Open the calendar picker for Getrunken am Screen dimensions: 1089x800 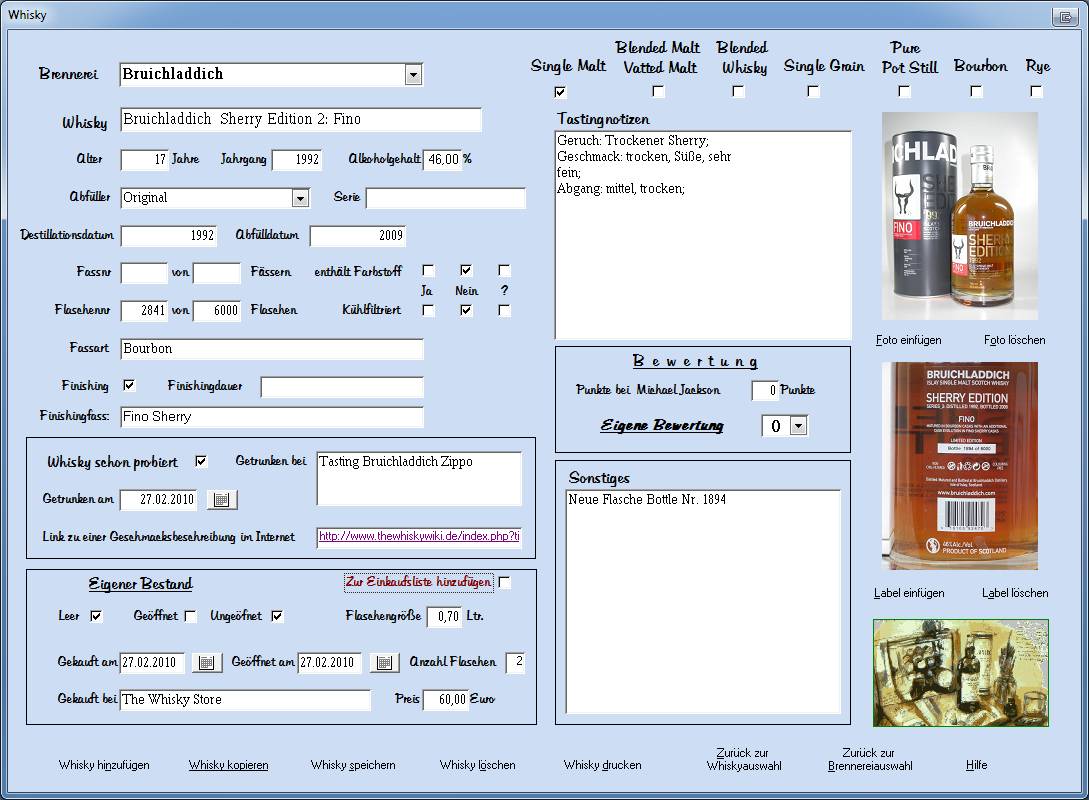pyautogui.click(x=222, y=499)
